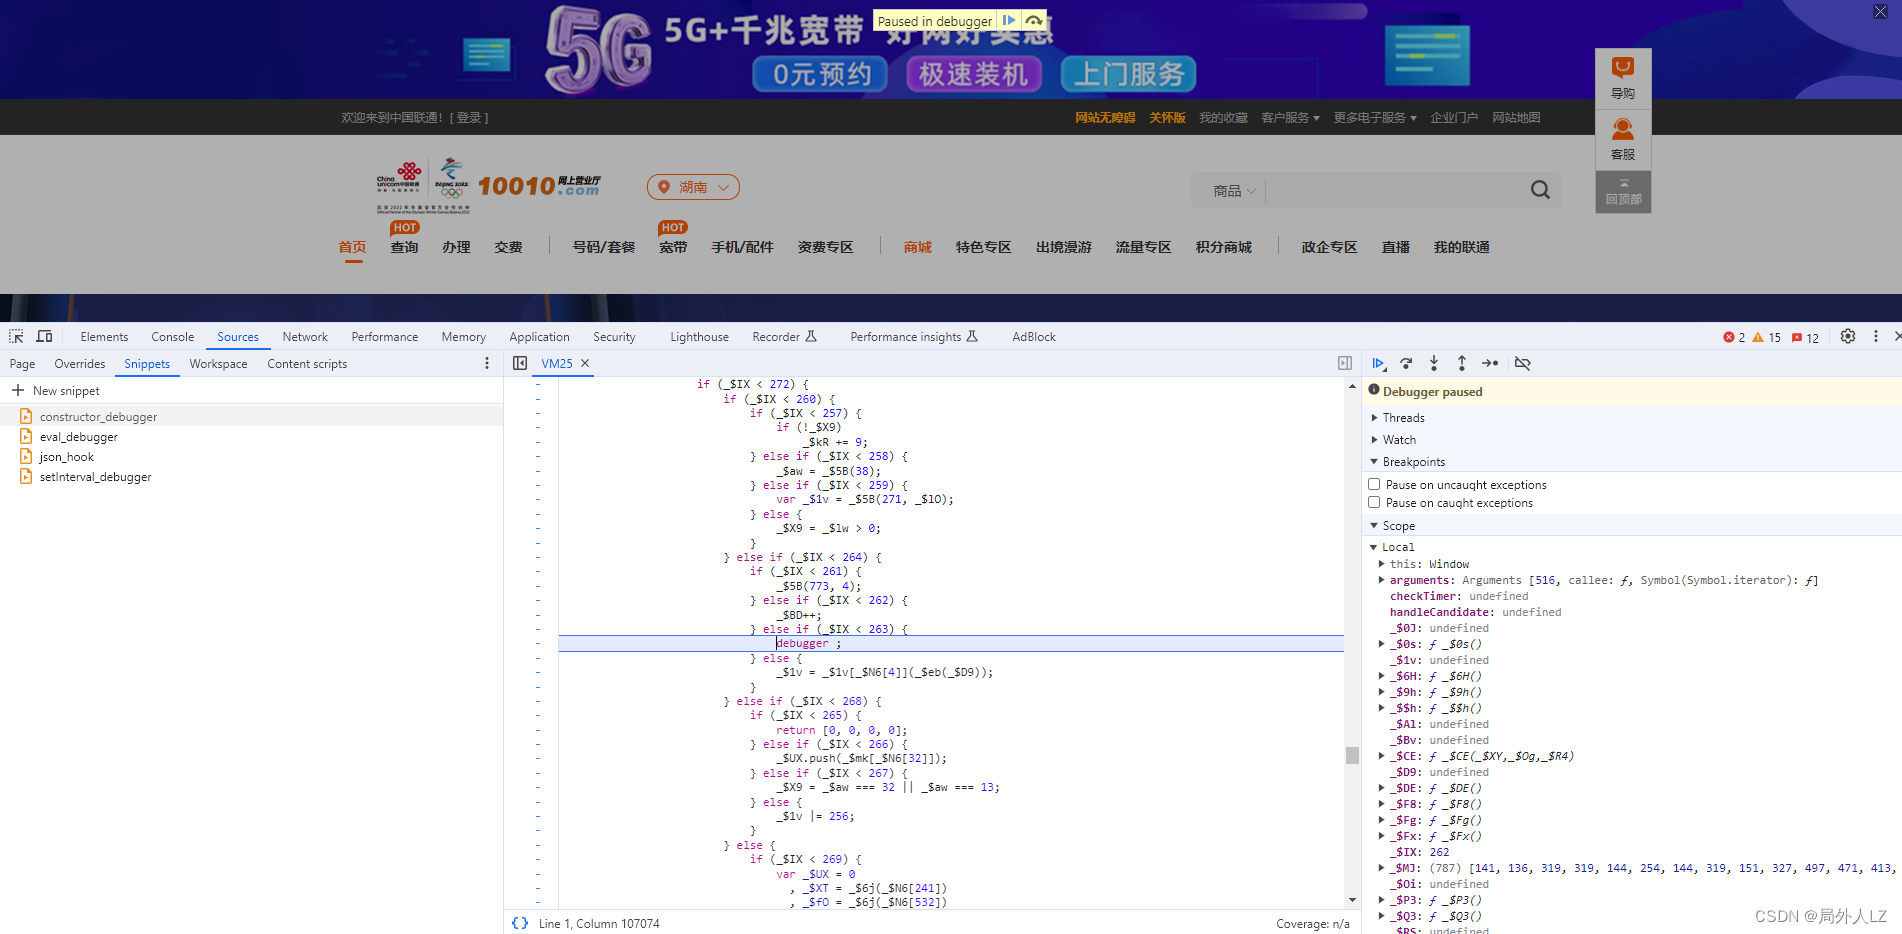This screenshot has width=1902, height=934.
Task: Click the search magnifier on the website
Action: point(1540,190)
